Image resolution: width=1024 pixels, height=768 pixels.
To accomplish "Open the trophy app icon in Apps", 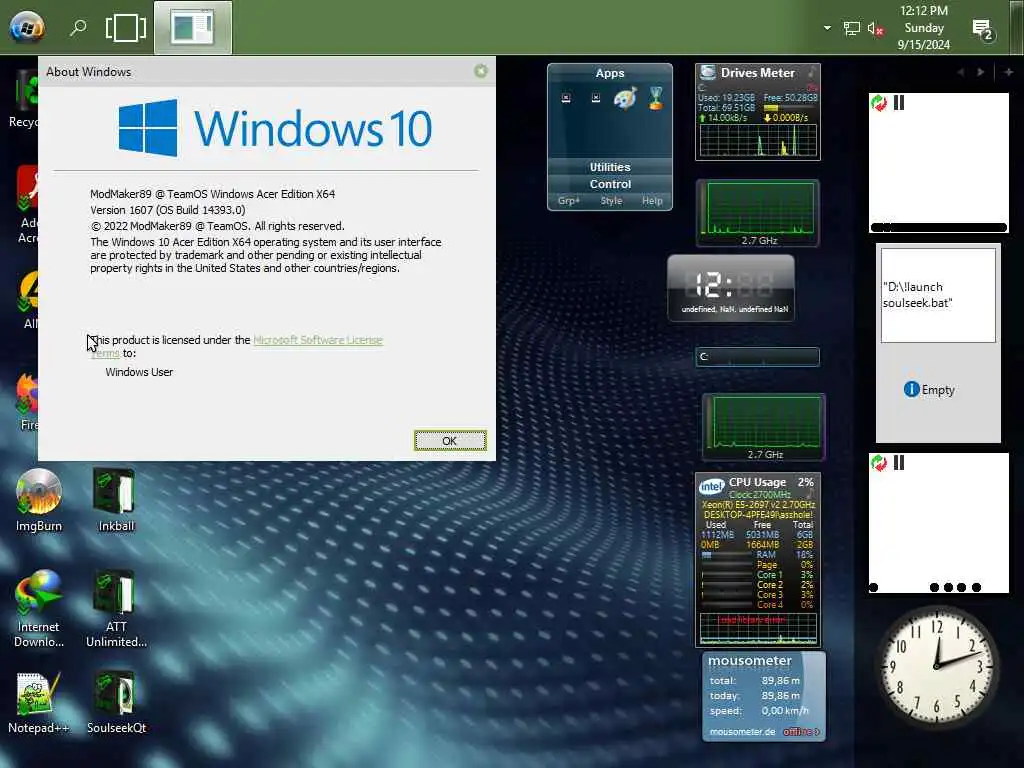I will 656,98.
